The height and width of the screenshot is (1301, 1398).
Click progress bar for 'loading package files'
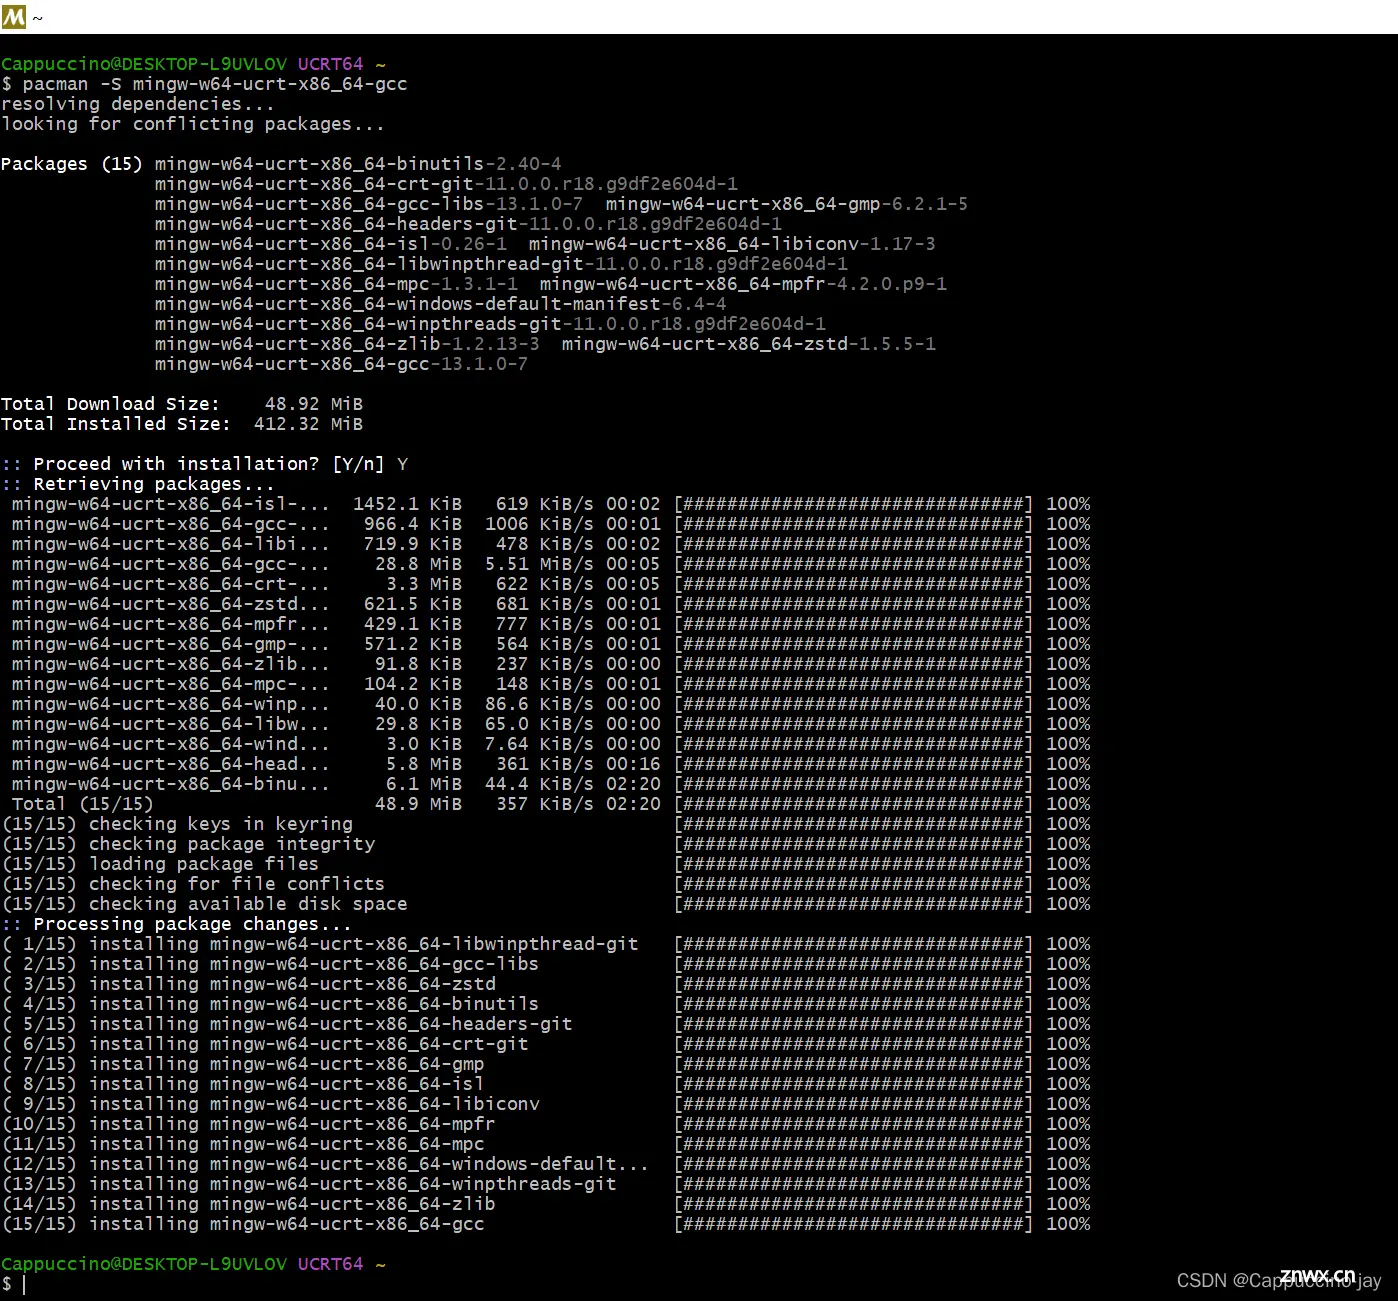(853, 864)
